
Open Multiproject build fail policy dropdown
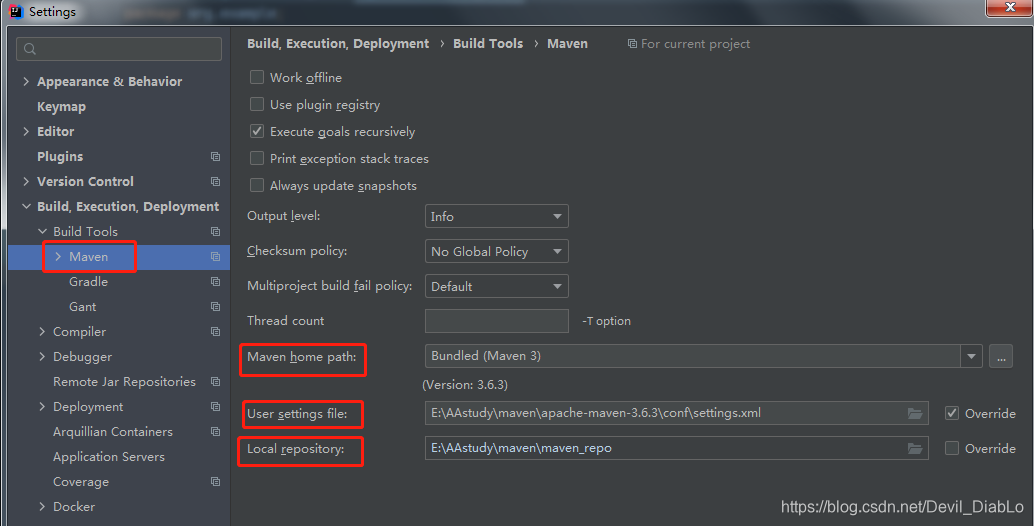point(497,286)
